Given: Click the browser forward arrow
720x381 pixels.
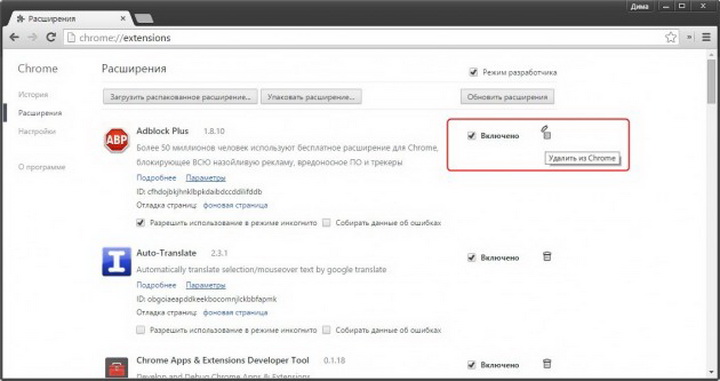Looking at the screenshot, I should (32, 38).
